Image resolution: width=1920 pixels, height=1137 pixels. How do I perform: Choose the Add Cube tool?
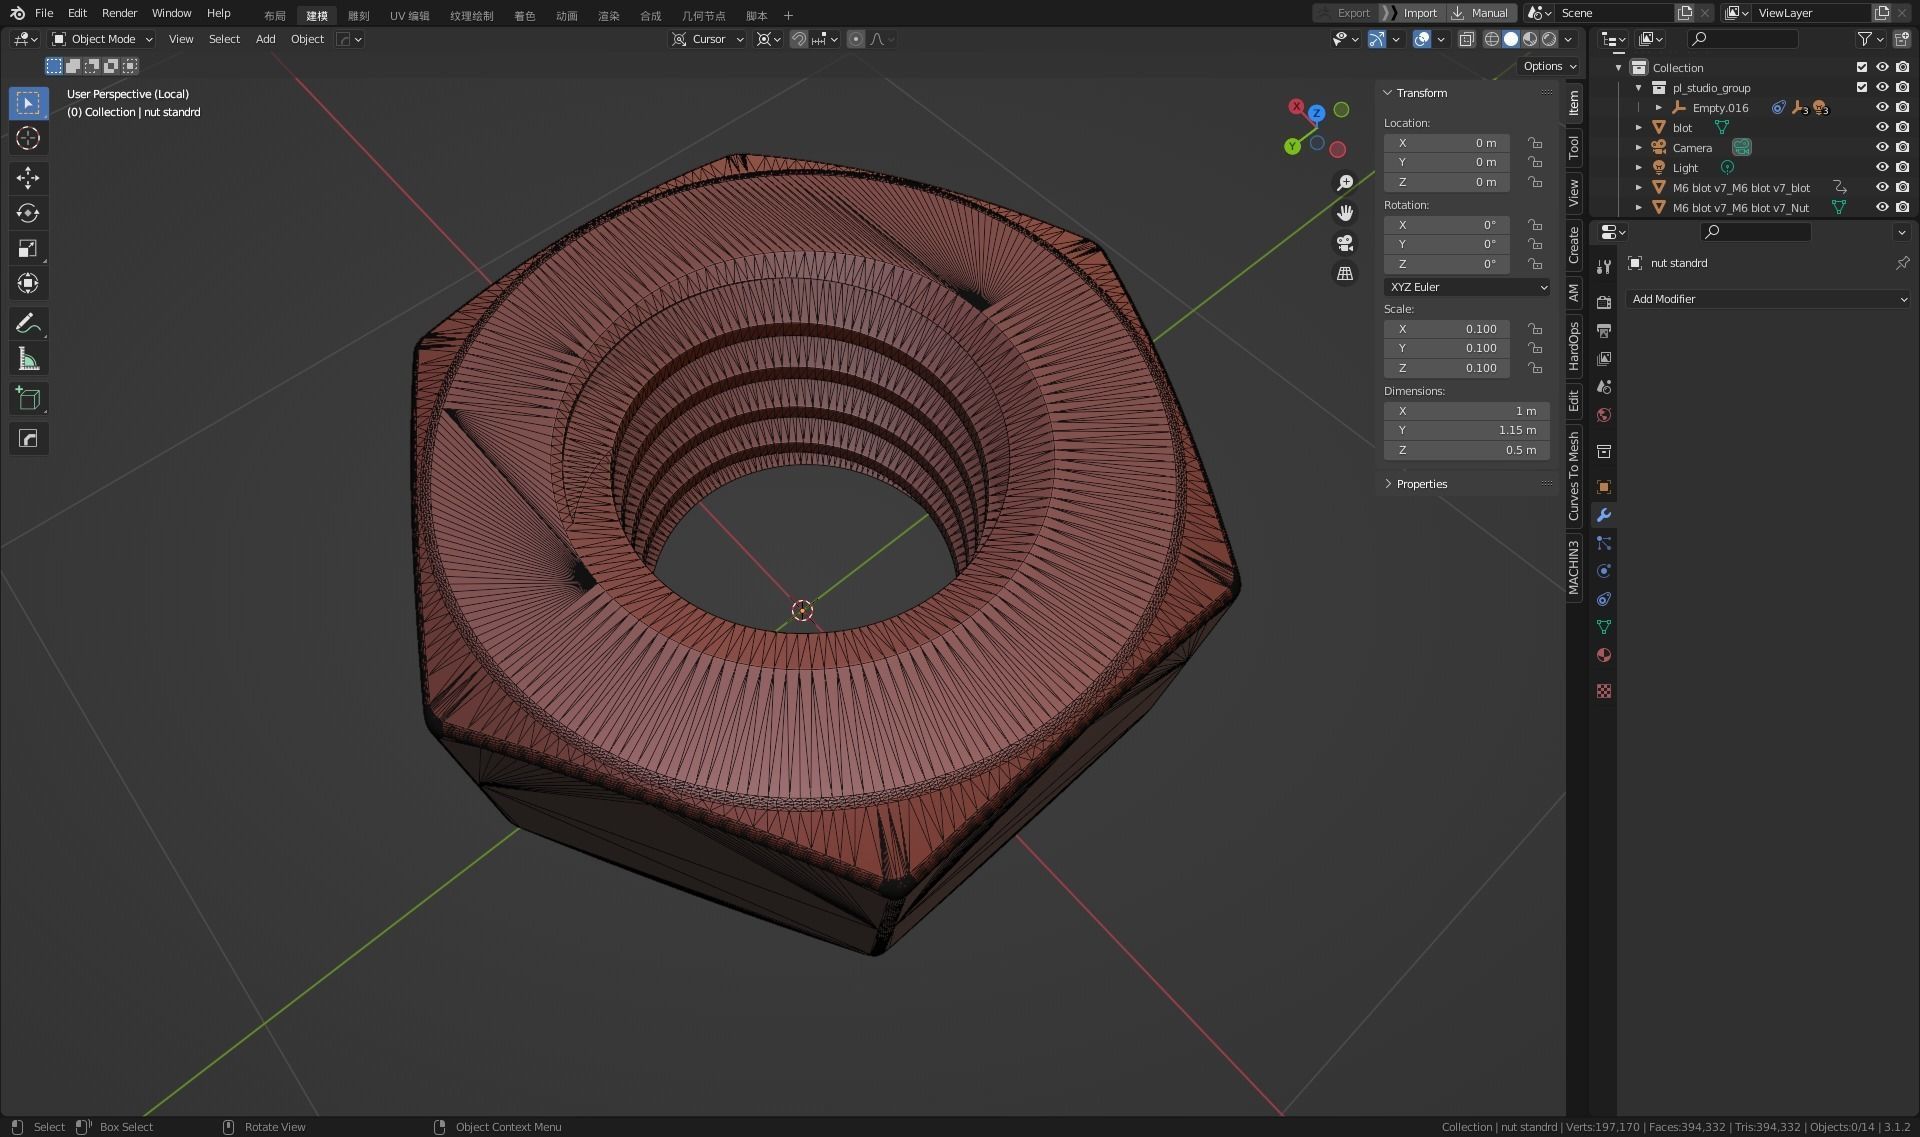[x=28, y=399]
